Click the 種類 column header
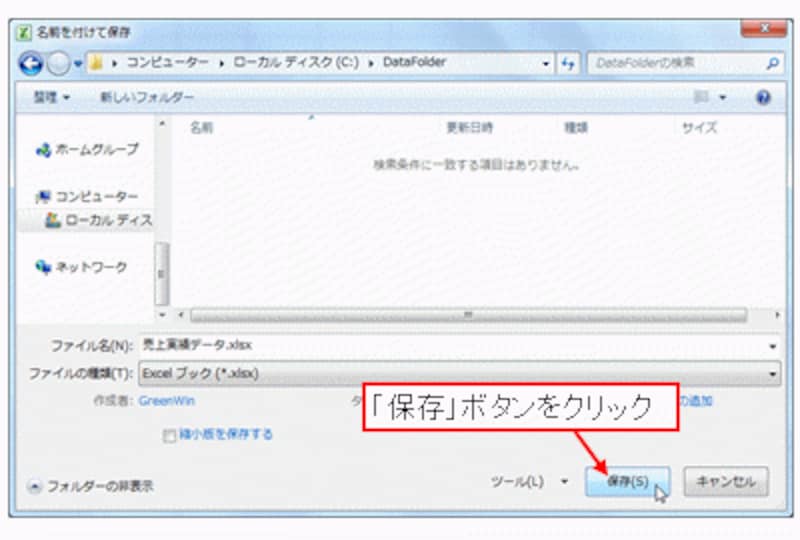 coord(577,128)
